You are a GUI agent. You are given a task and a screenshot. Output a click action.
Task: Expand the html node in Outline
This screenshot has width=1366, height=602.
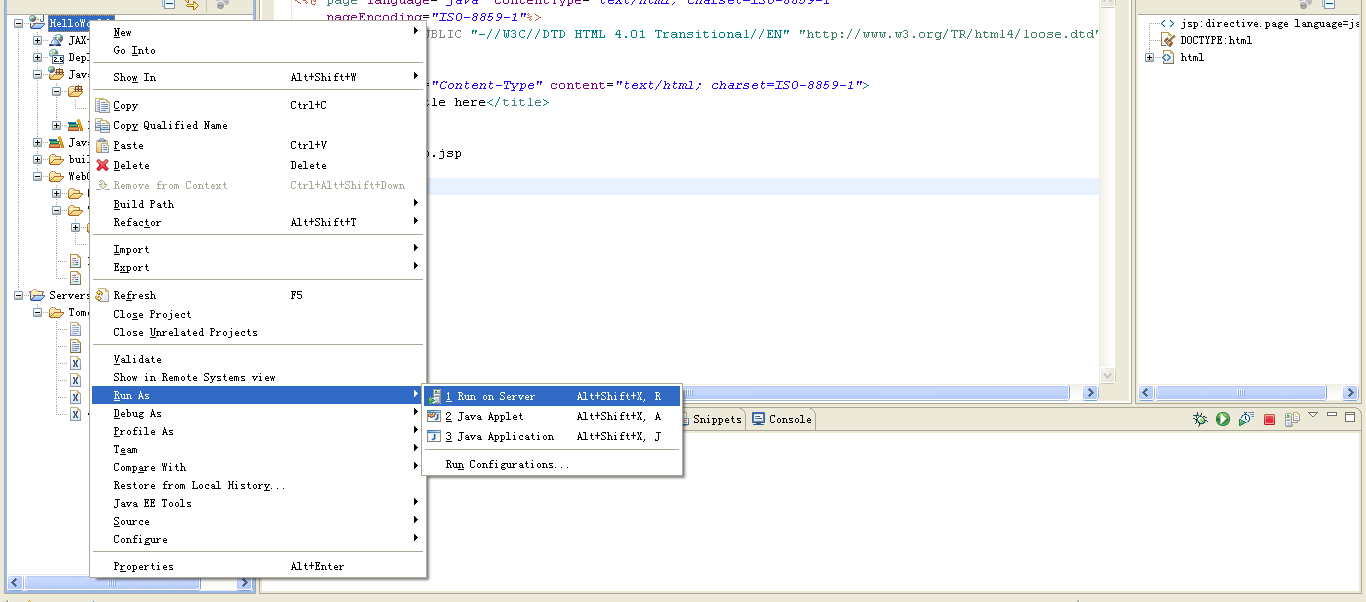coord(1149,58)
